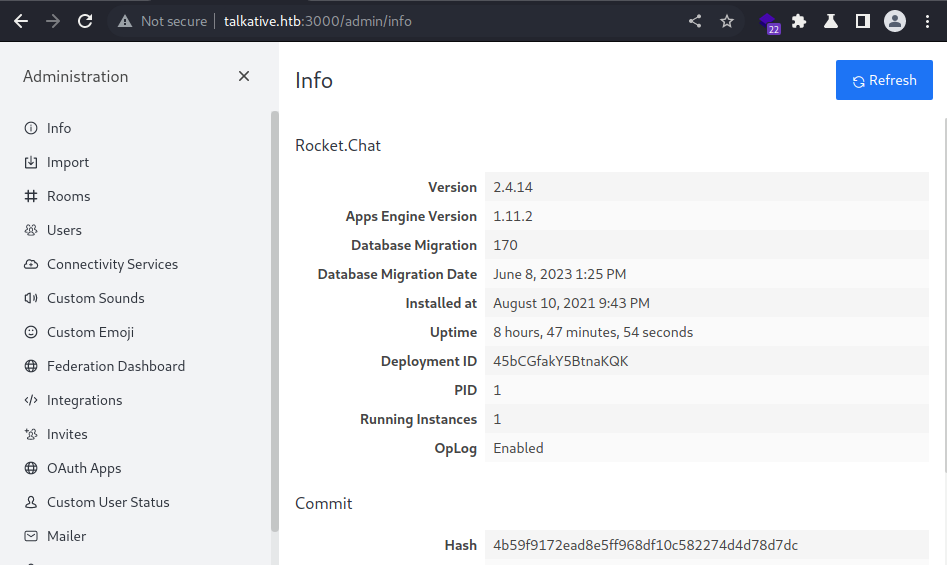
Task: Close the Administration sidebar
Action: [x=244, y=76]
